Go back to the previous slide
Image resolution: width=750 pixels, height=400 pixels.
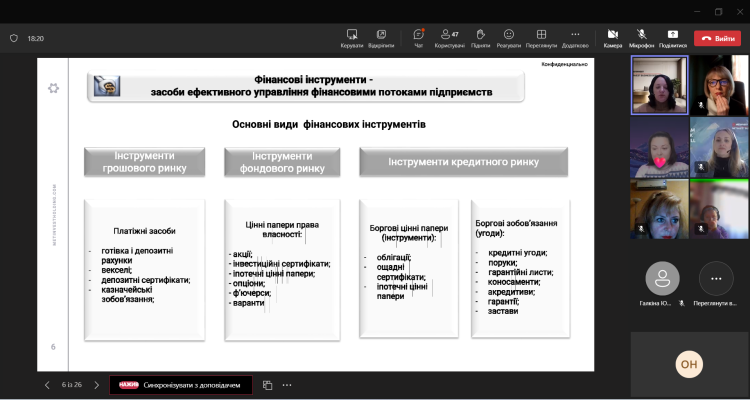pyautogui.click(x=47, y=384)
